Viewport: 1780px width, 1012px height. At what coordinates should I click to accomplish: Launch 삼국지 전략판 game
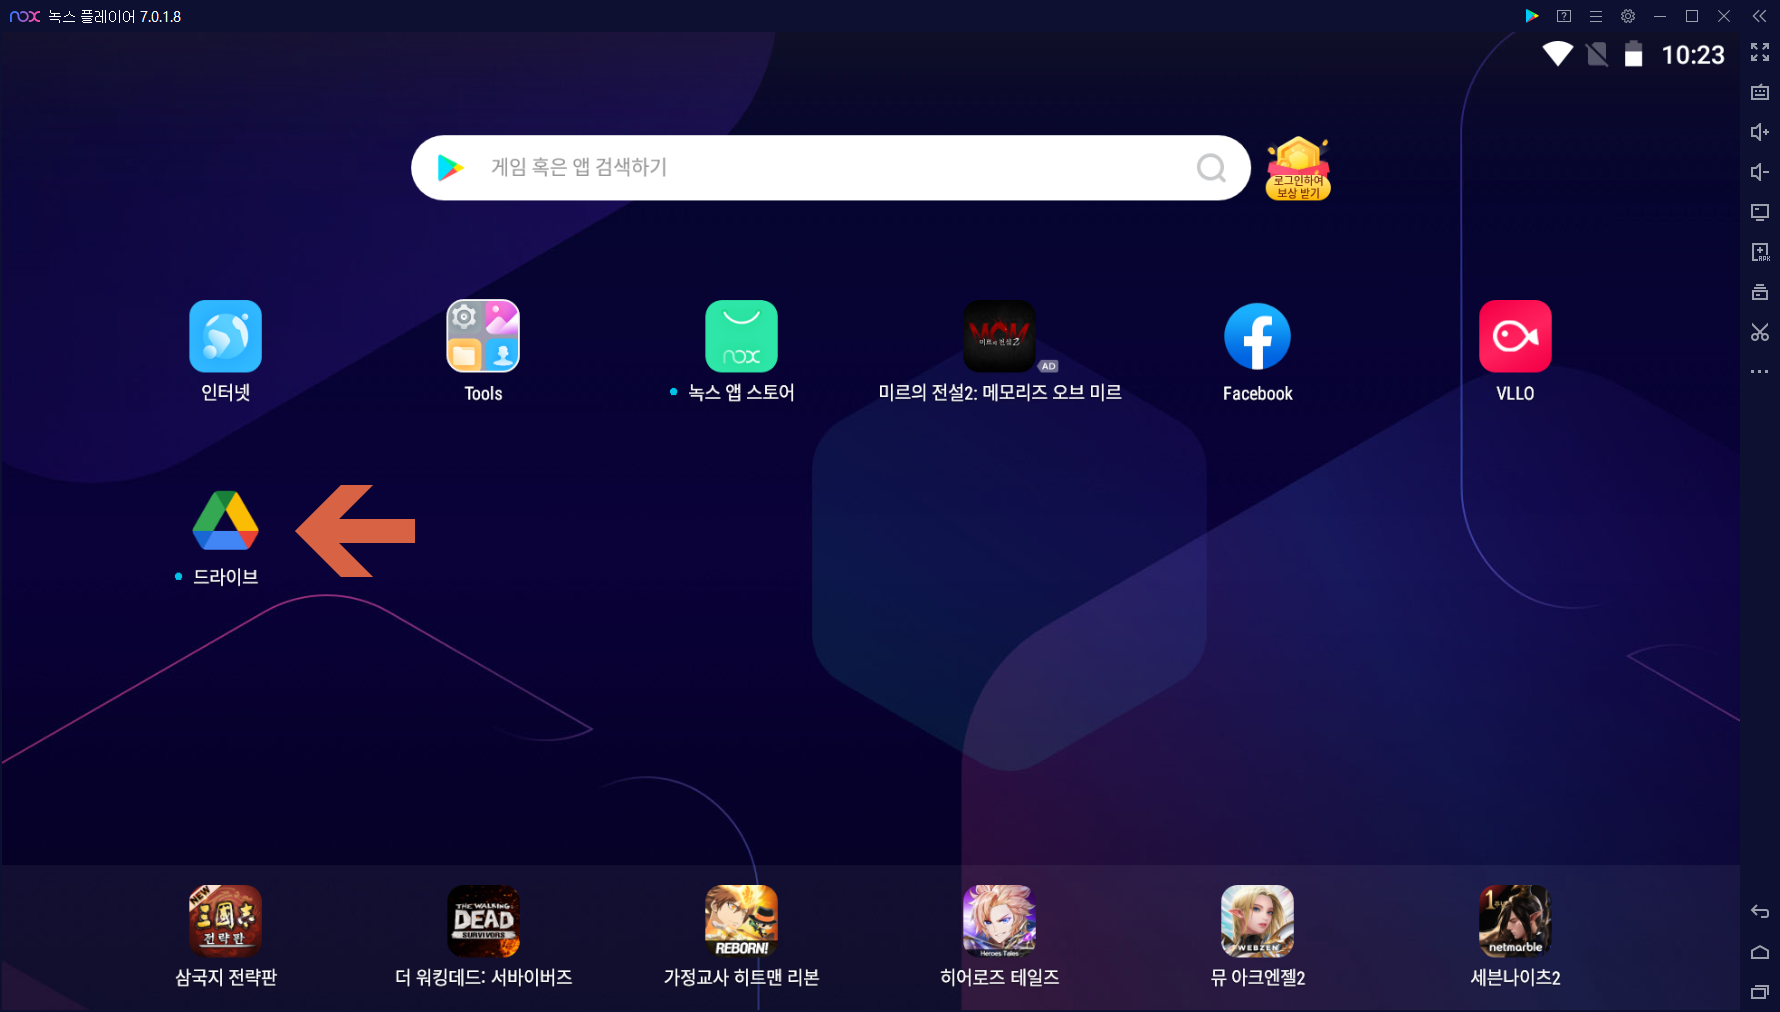coord(226,921)
